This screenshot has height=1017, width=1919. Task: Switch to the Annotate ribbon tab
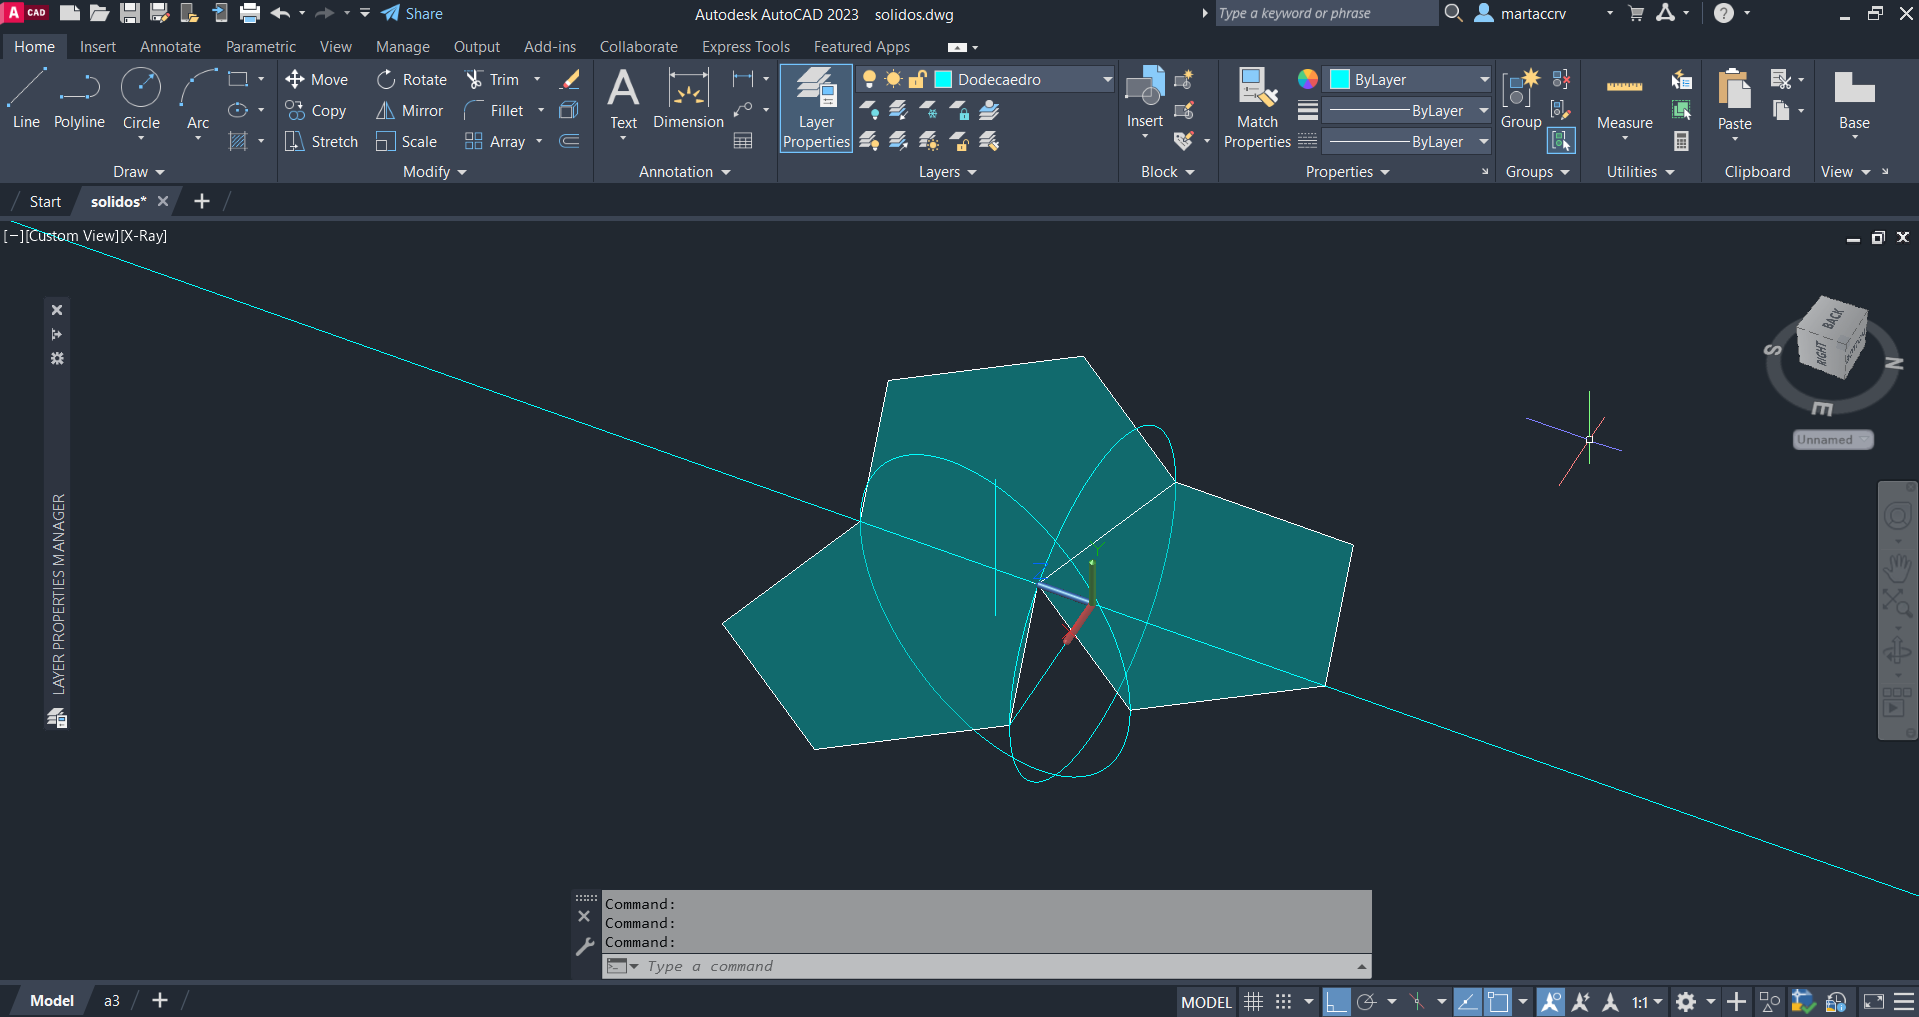tap(170, 47)
